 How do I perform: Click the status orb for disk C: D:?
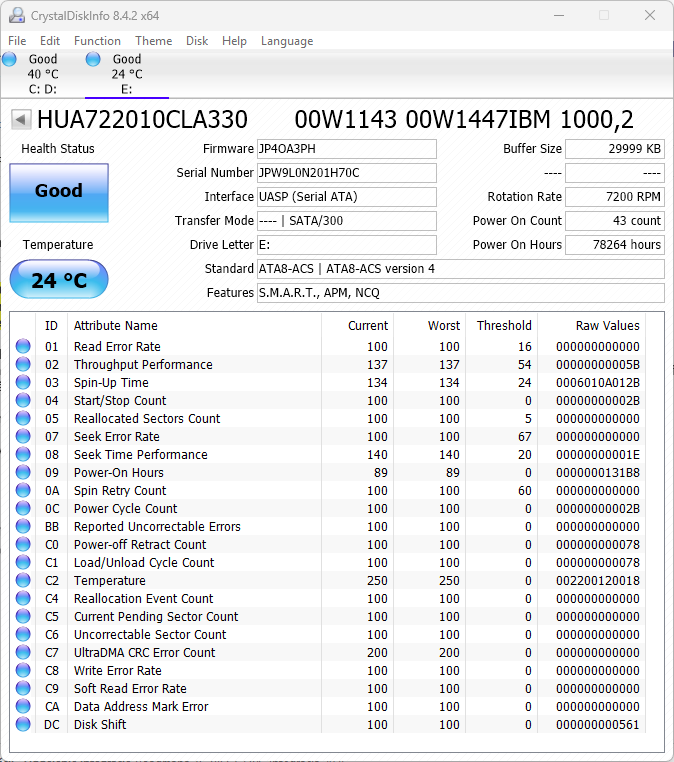coord(9,59)
